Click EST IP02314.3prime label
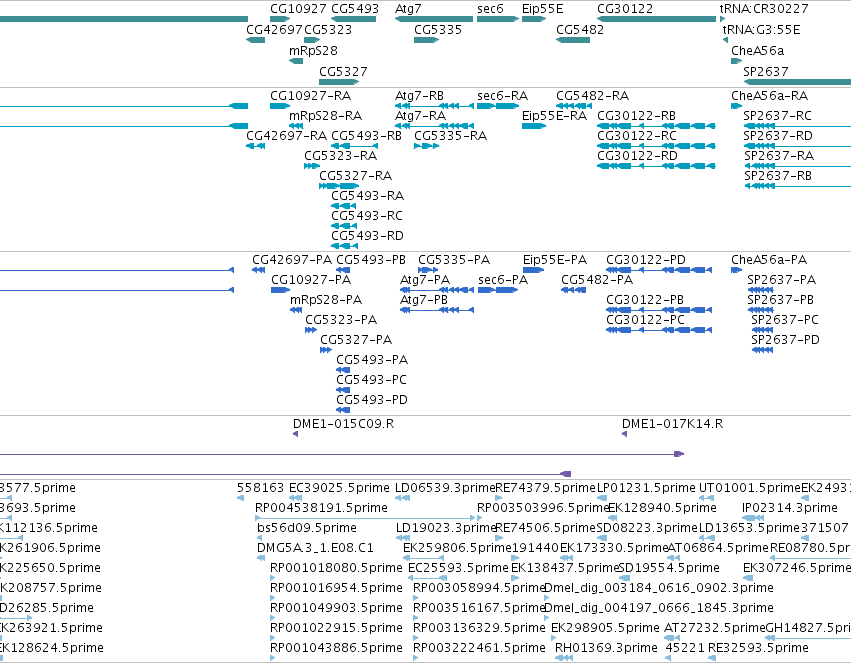This screenshot has height=663, width=851. point(790,508)
